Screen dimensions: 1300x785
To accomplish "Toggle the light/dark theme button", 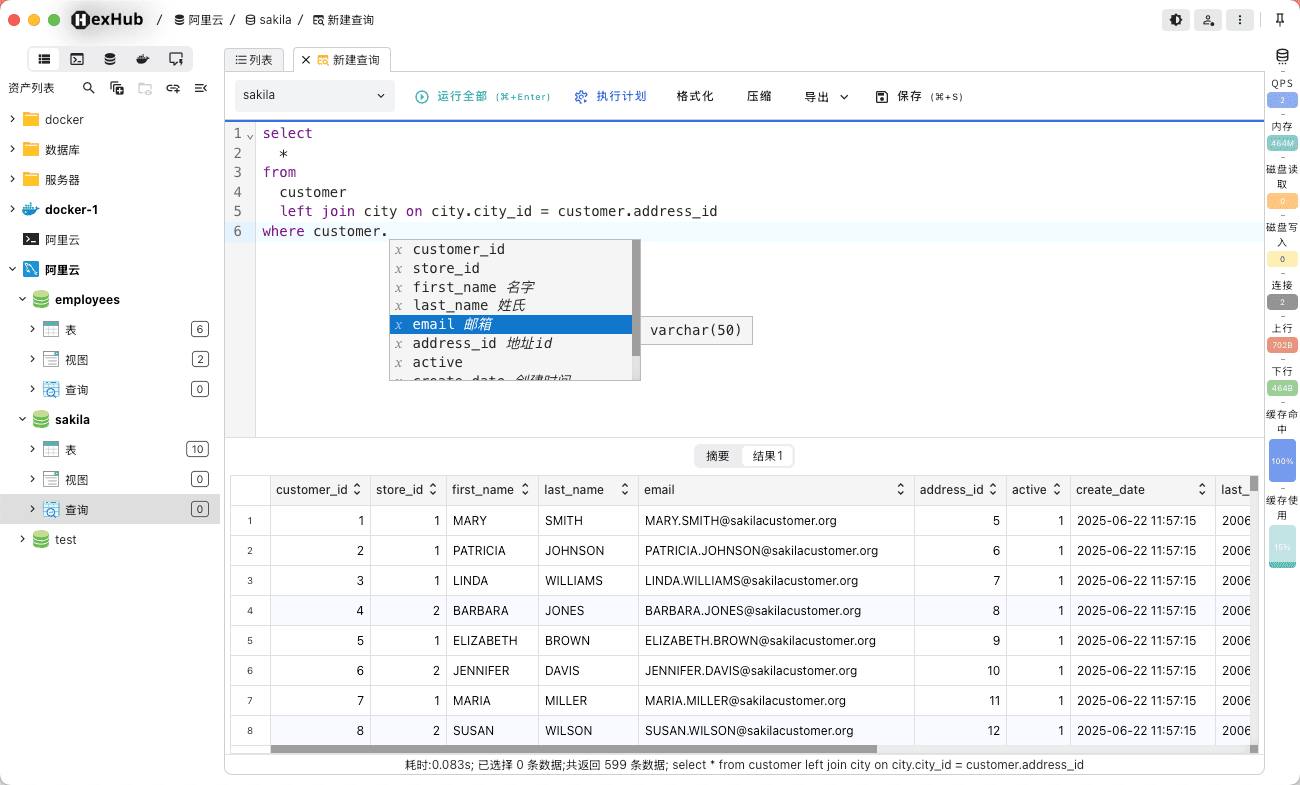I will [1176, 20].
